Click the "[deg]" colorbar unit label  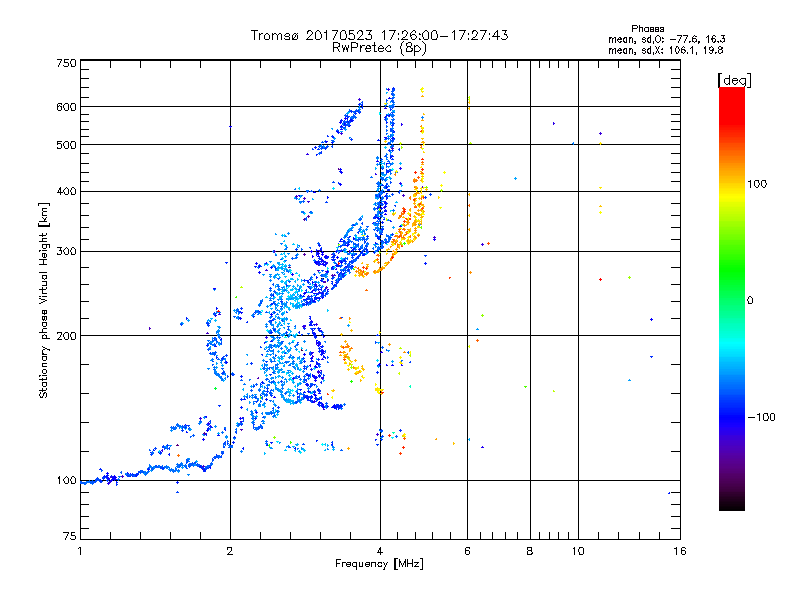click(x=734, y=80)
